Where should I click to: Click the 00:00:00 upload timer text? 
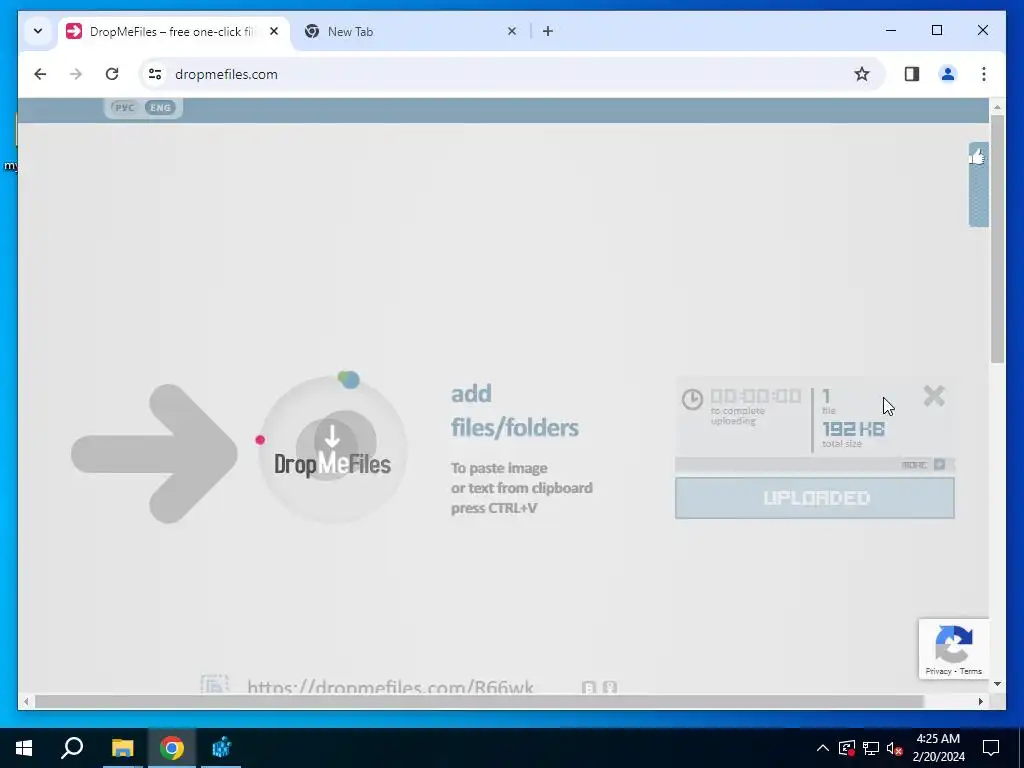pos(756,396)
